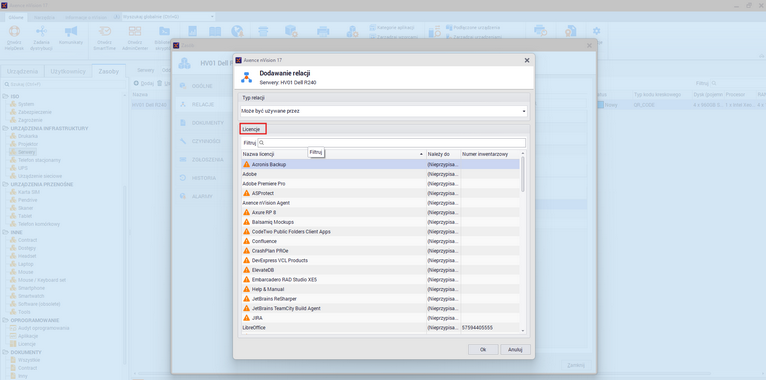Viewport: 766px width, 380px height.
Task: Collapse the OPROGRAMOWANIE tree group
Action: coord(5,320)
